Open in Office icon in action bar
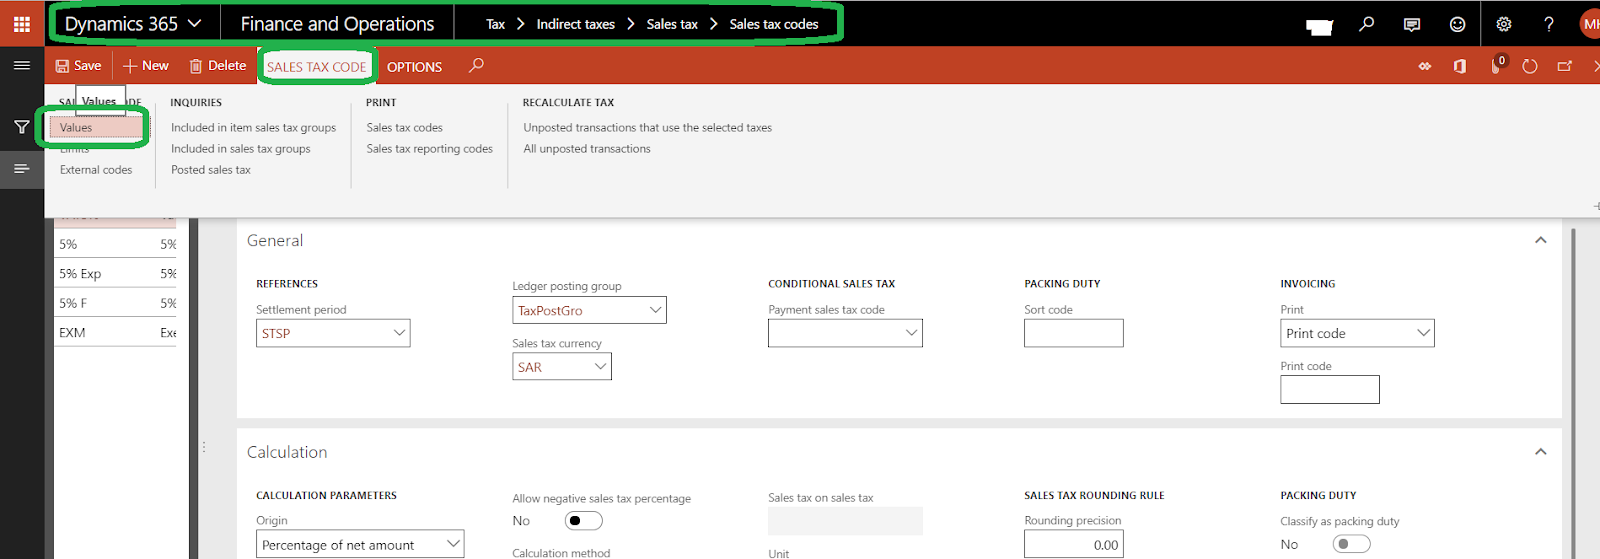This screenshot has height=559, width=1600. (1460, 66)
